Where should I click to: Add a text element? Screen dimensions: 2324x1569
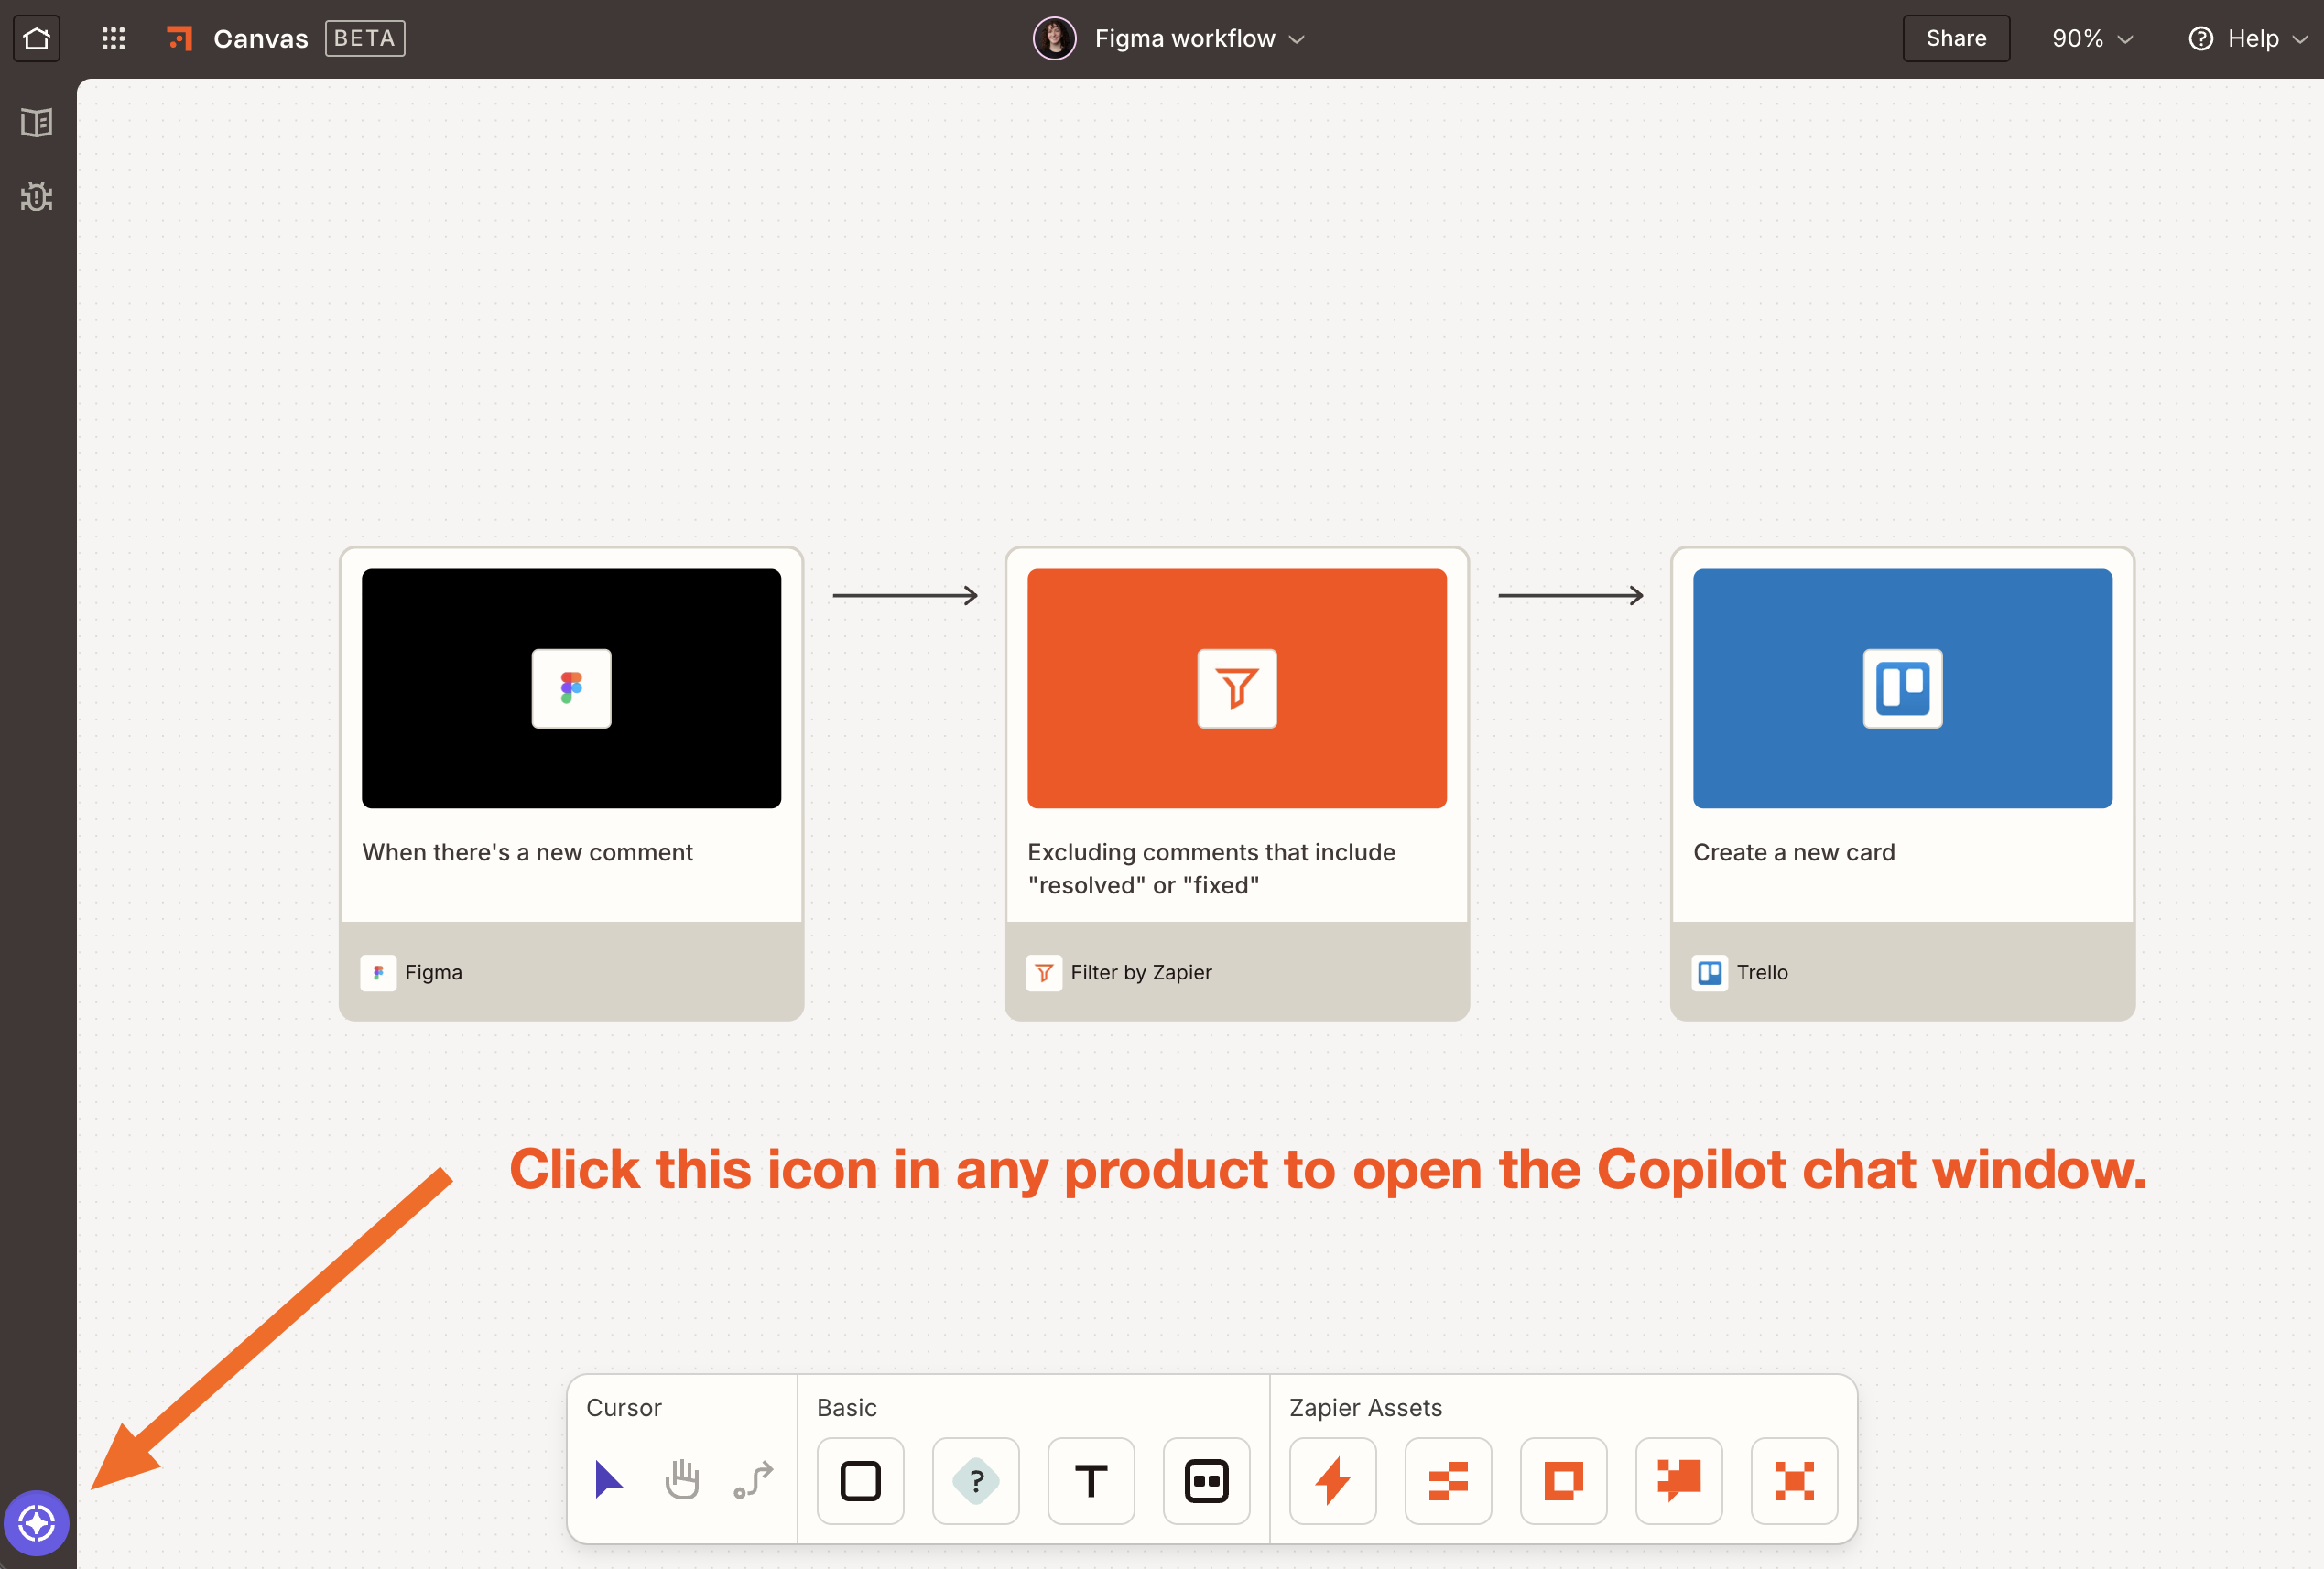pyautogui.click(x=1091, y=1481)
